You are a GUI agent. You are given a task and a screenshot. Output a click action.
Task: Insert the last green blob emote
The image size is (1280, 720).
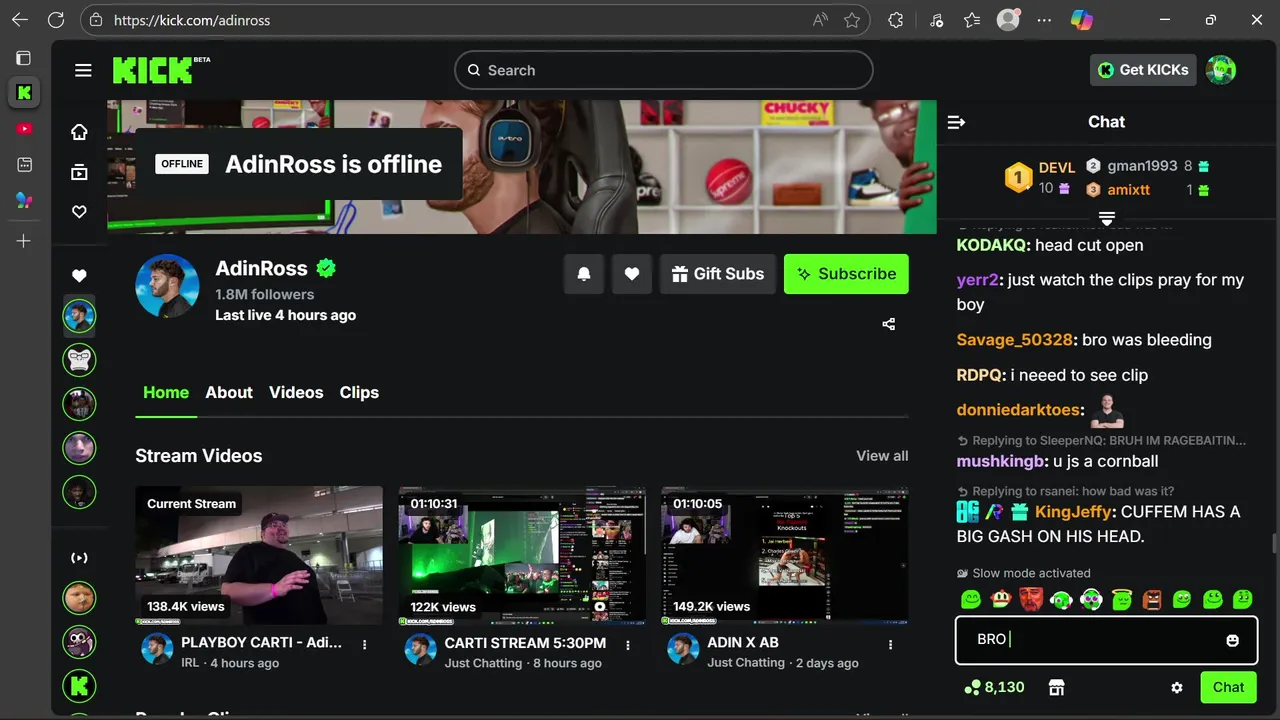pos(1243,599)
